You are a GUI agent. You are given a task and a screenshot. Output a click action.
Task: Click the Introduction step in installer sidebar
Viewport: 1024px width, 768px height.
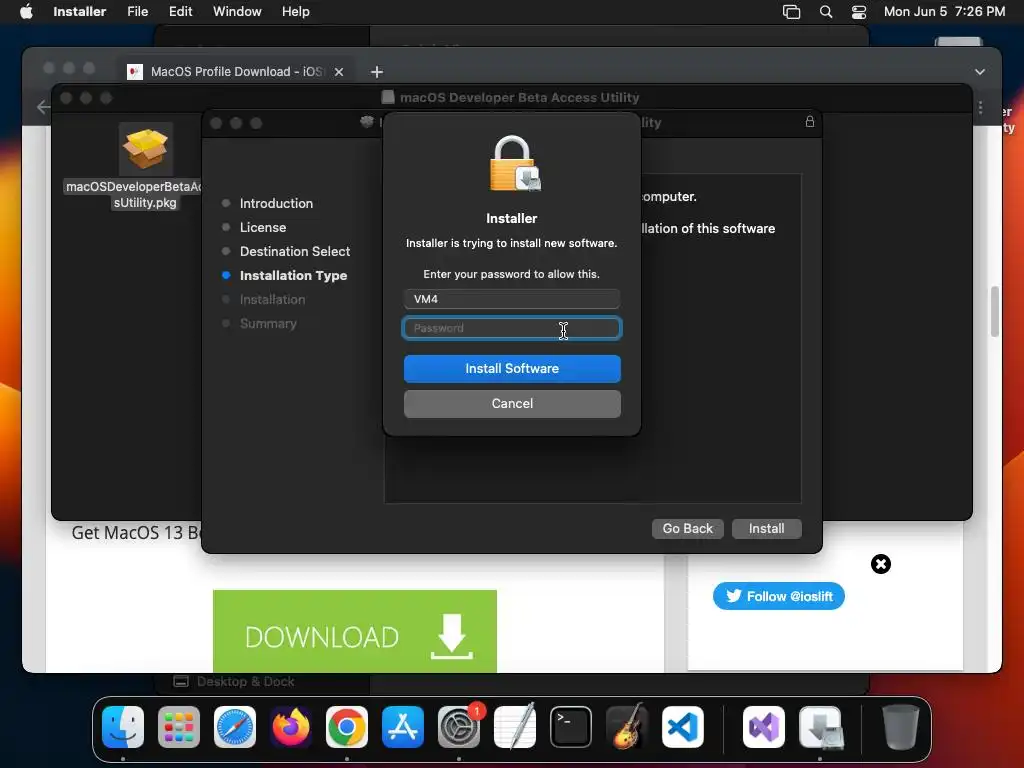(276, 203)
